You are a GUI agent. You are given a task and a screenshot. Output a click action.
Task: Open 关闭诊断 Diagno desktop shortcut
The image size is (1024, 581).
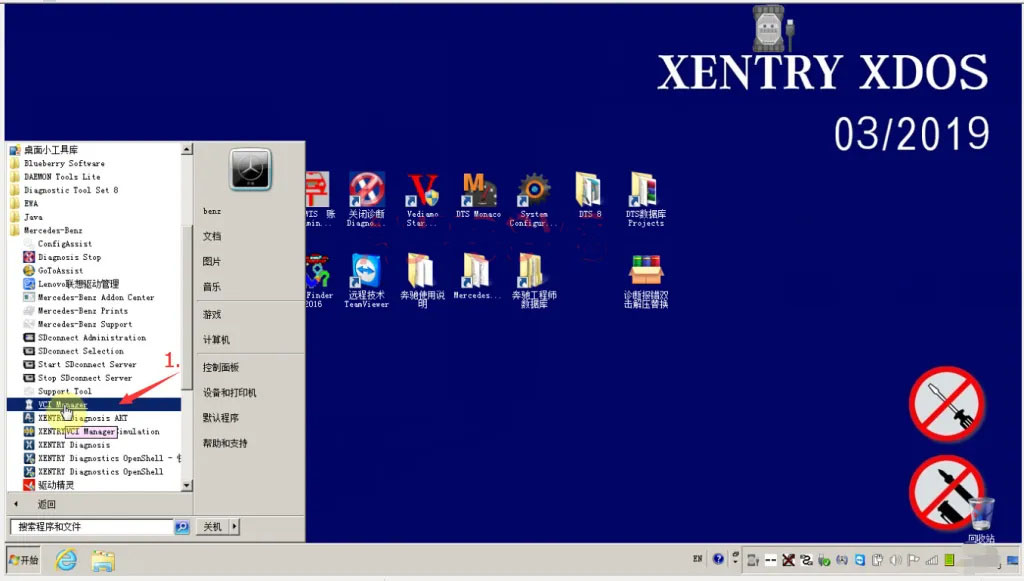[x=366, y=199]
